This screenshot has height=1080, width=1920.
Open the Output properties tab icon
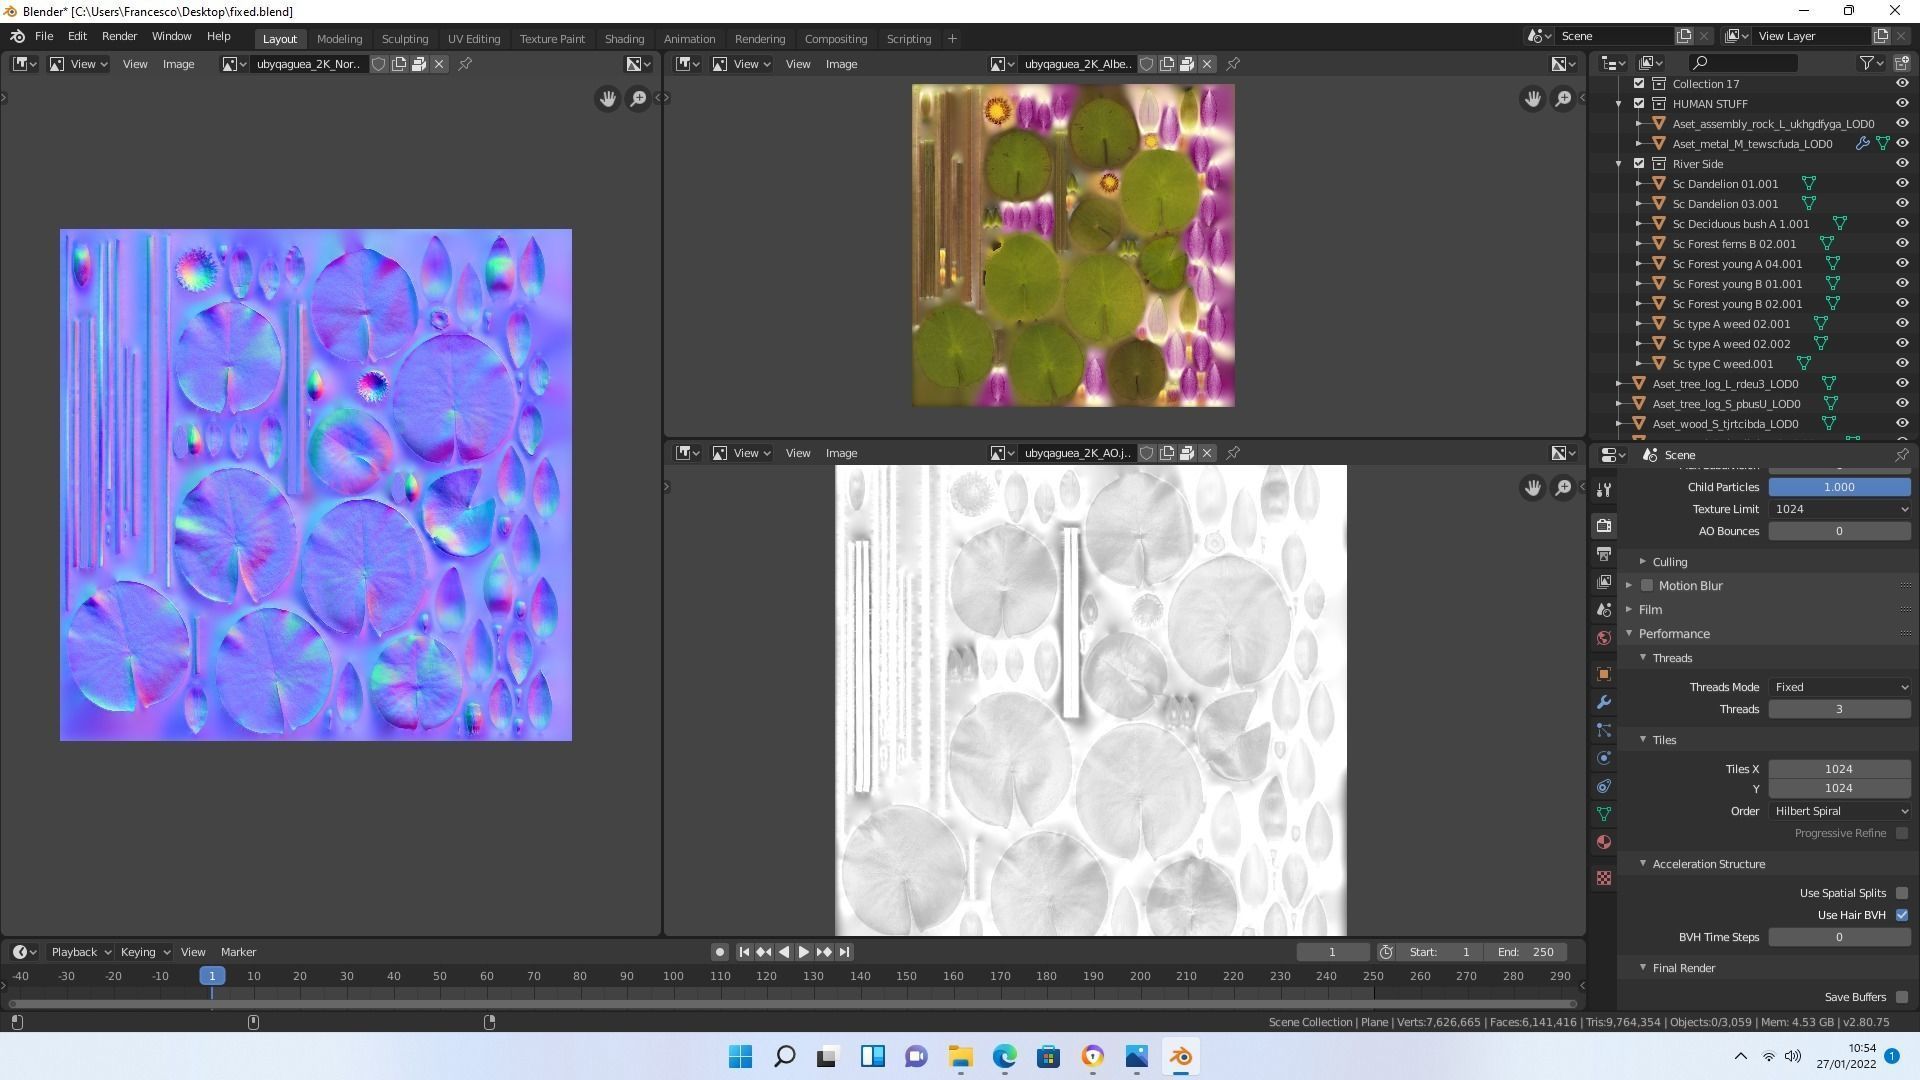[1604, 554]
